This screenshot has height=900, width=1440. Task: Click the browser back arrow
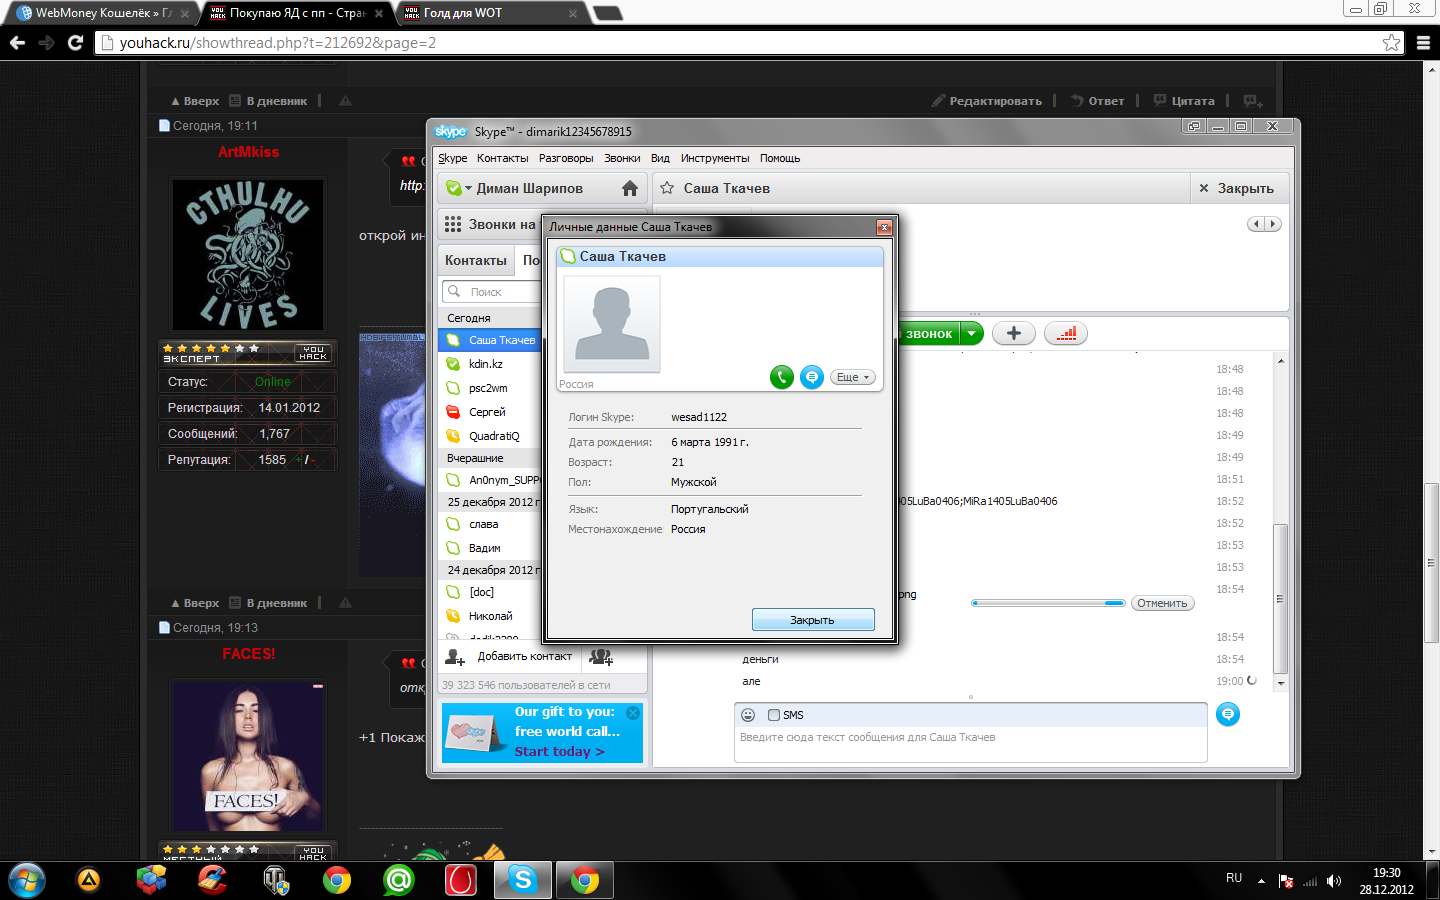coord(17,42)
